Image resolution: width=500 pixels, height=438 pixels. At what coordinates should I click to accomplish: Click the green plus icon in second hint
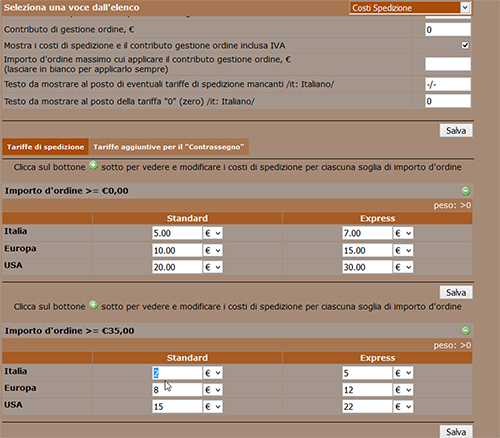coord(94,305)
